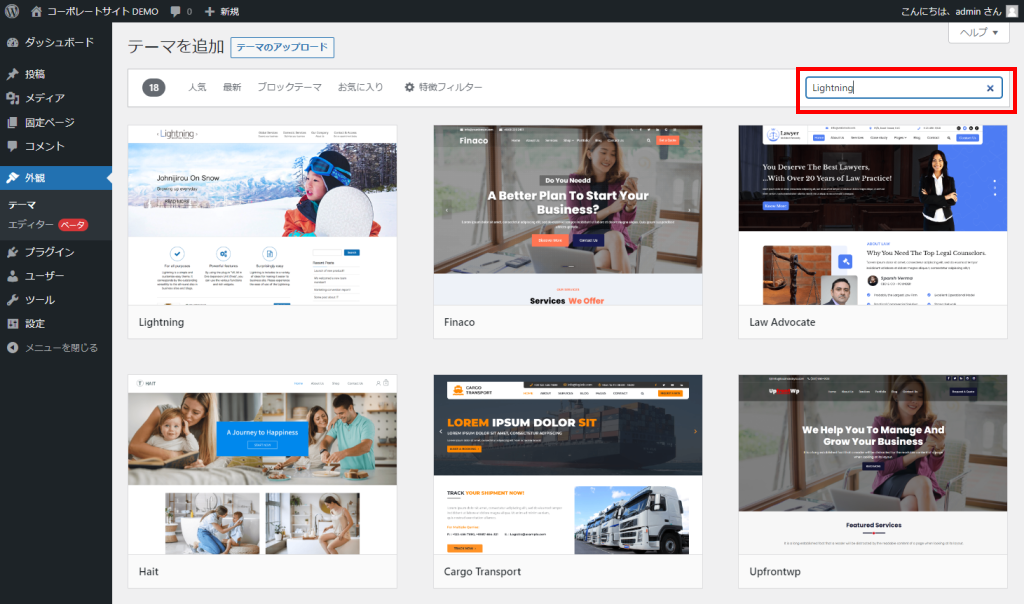Click the ダッシュボード dashboard icon in sidebar

point(12,43)
